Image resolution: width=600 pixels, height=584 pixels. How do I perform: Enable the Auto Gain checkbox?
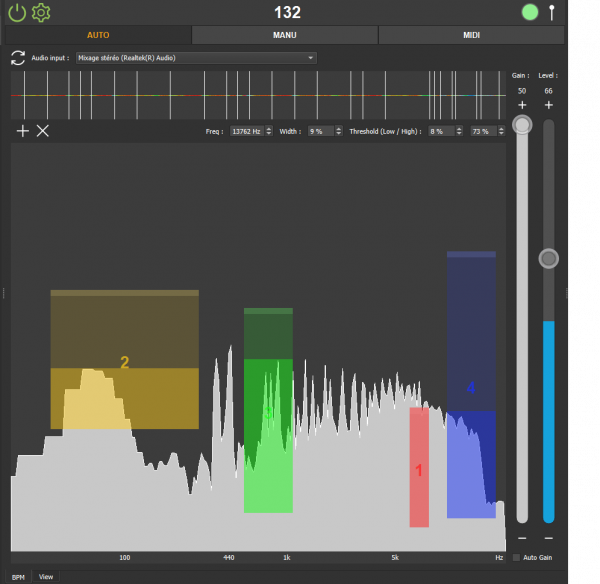(516, 557)
